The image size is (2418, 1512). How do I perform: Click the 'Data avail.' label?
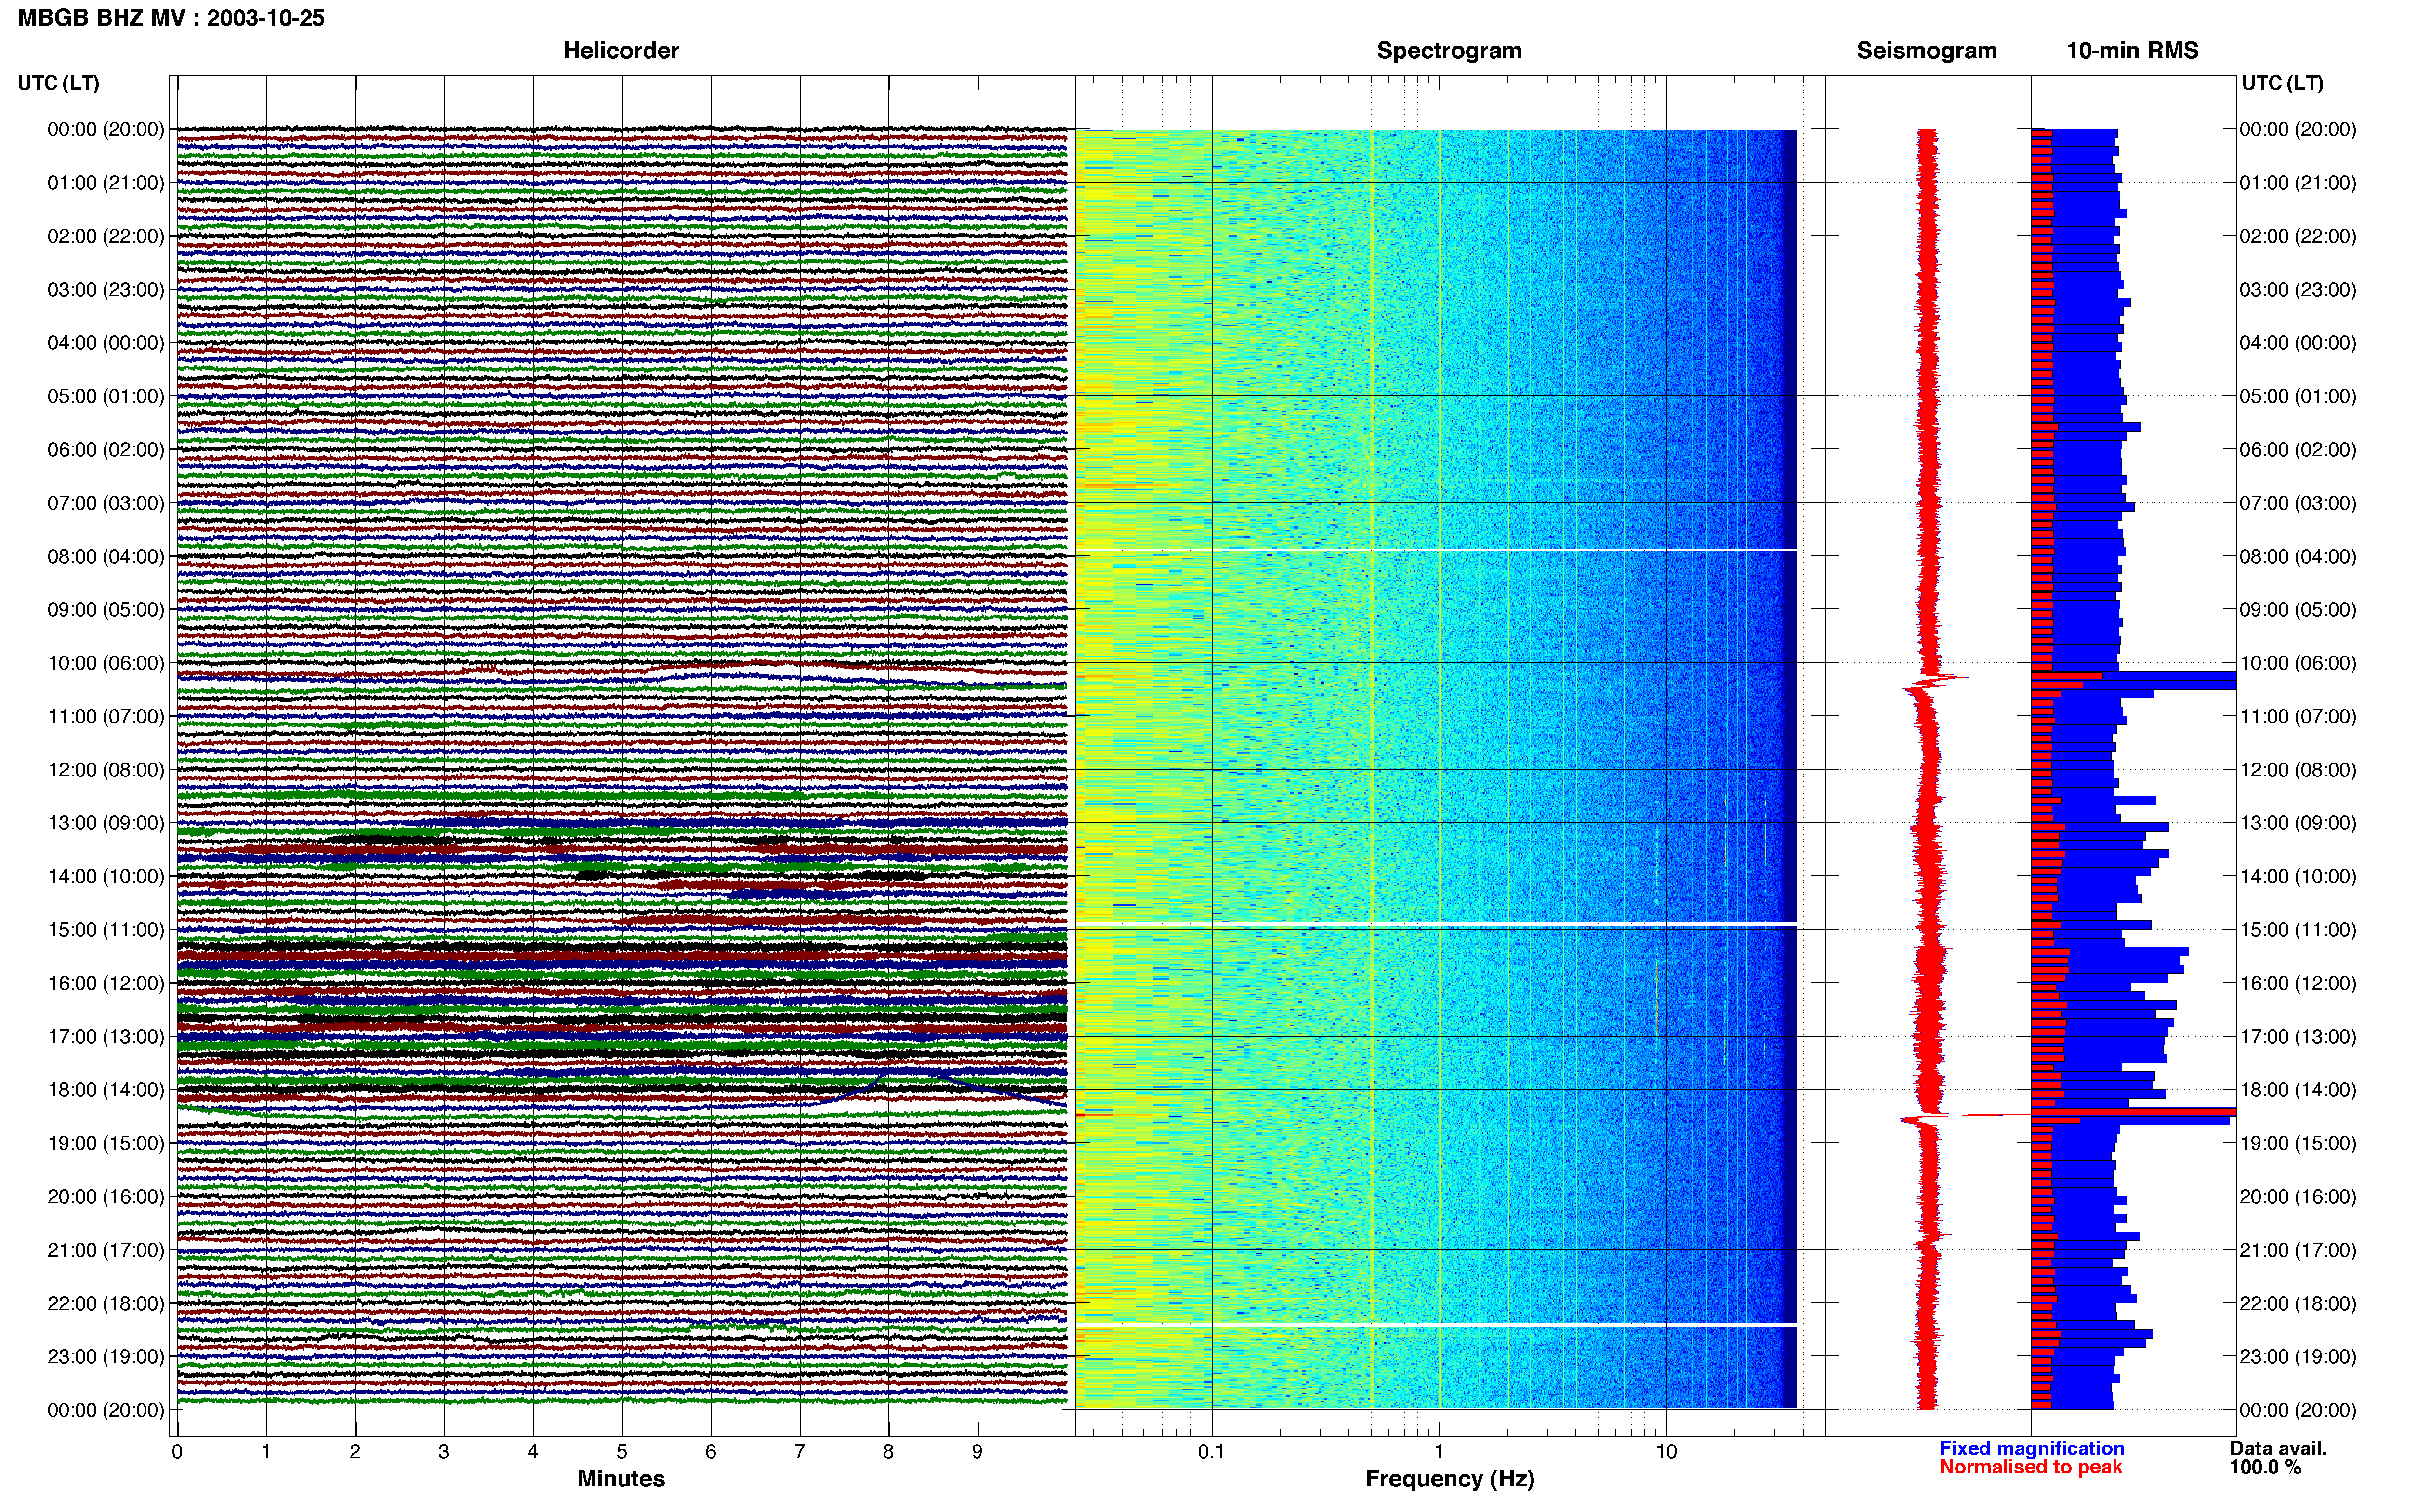pos(2278,1449)
